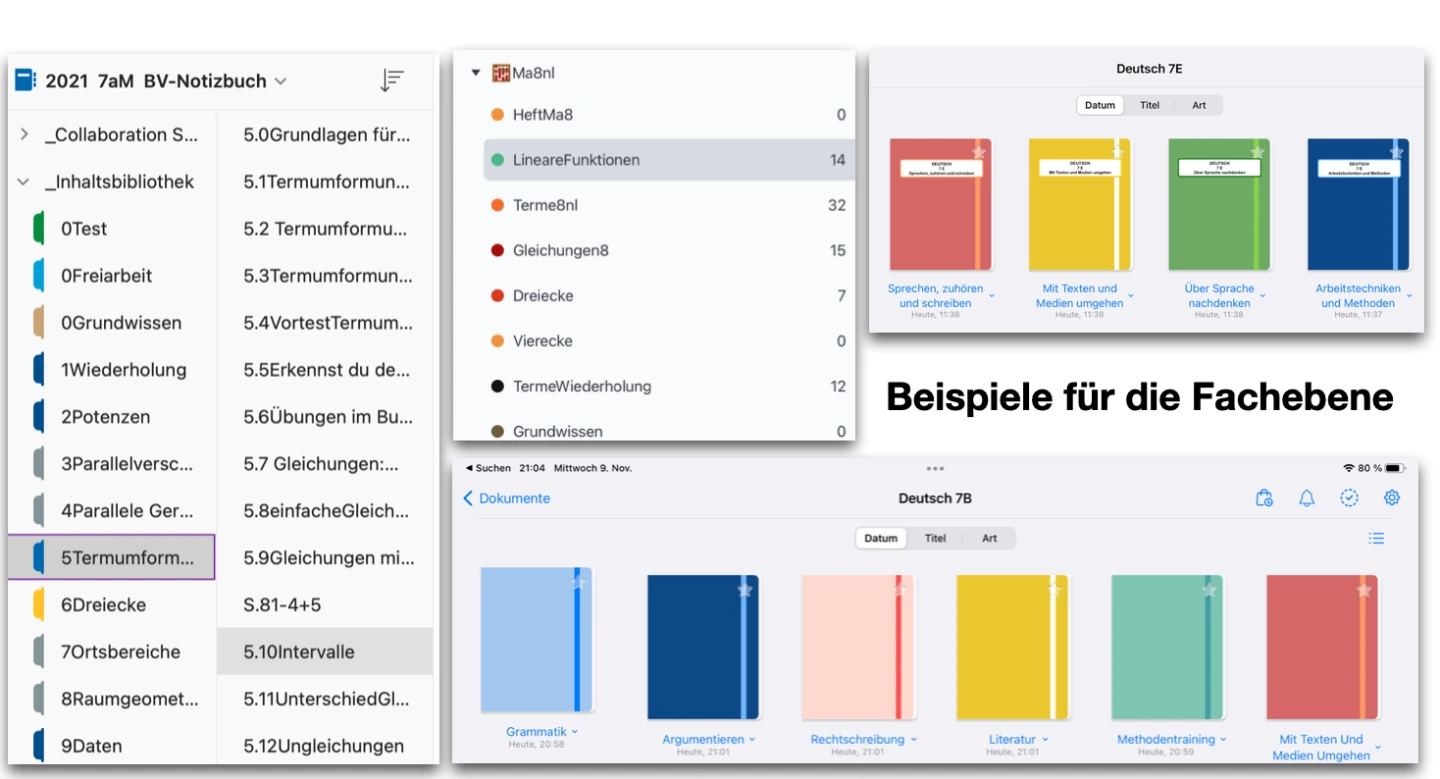The width and height of the screenshot is (1440, 779).
Task: Open the BV-Notizbuch notebook dropdown
Action: (281, 81)
